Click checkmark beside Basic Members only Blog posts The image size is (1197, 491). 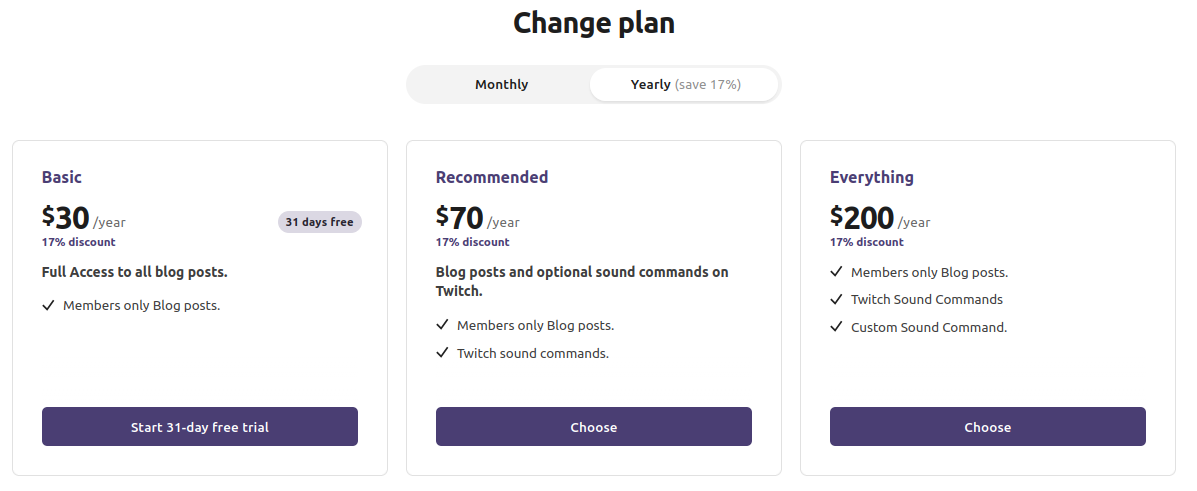tap(48, 306)
